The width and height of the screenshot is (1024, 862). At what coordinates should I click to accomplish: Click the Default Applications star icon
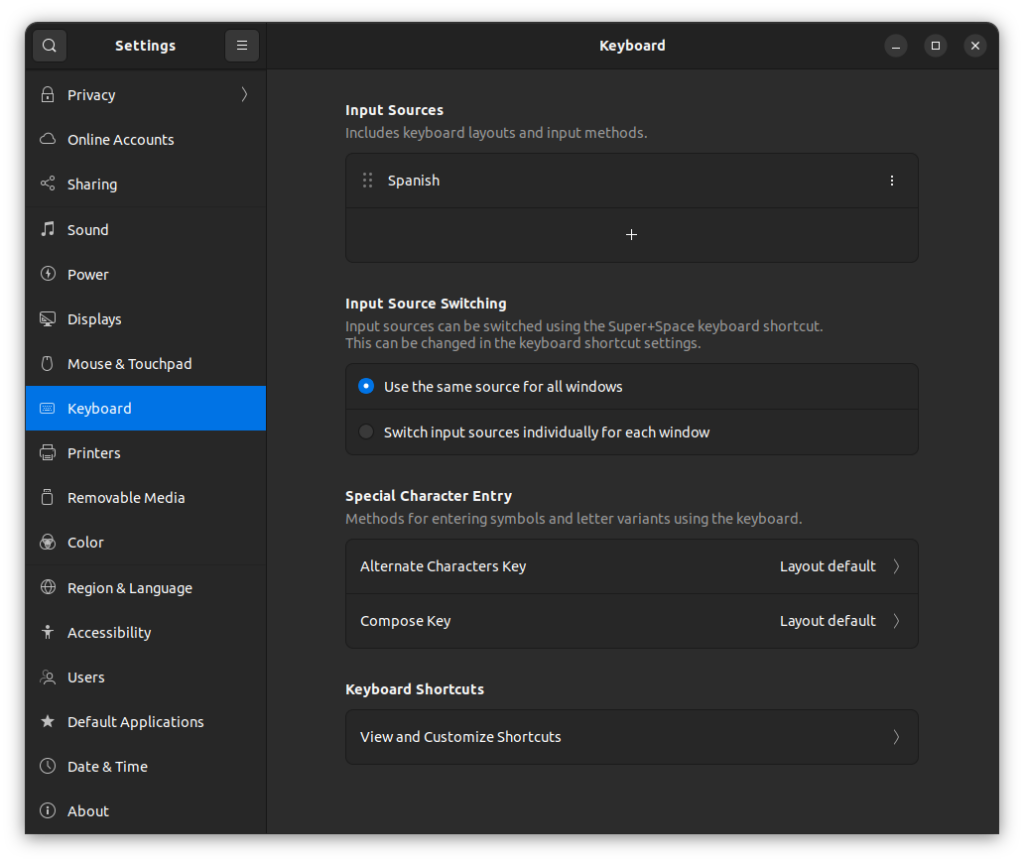47,722
